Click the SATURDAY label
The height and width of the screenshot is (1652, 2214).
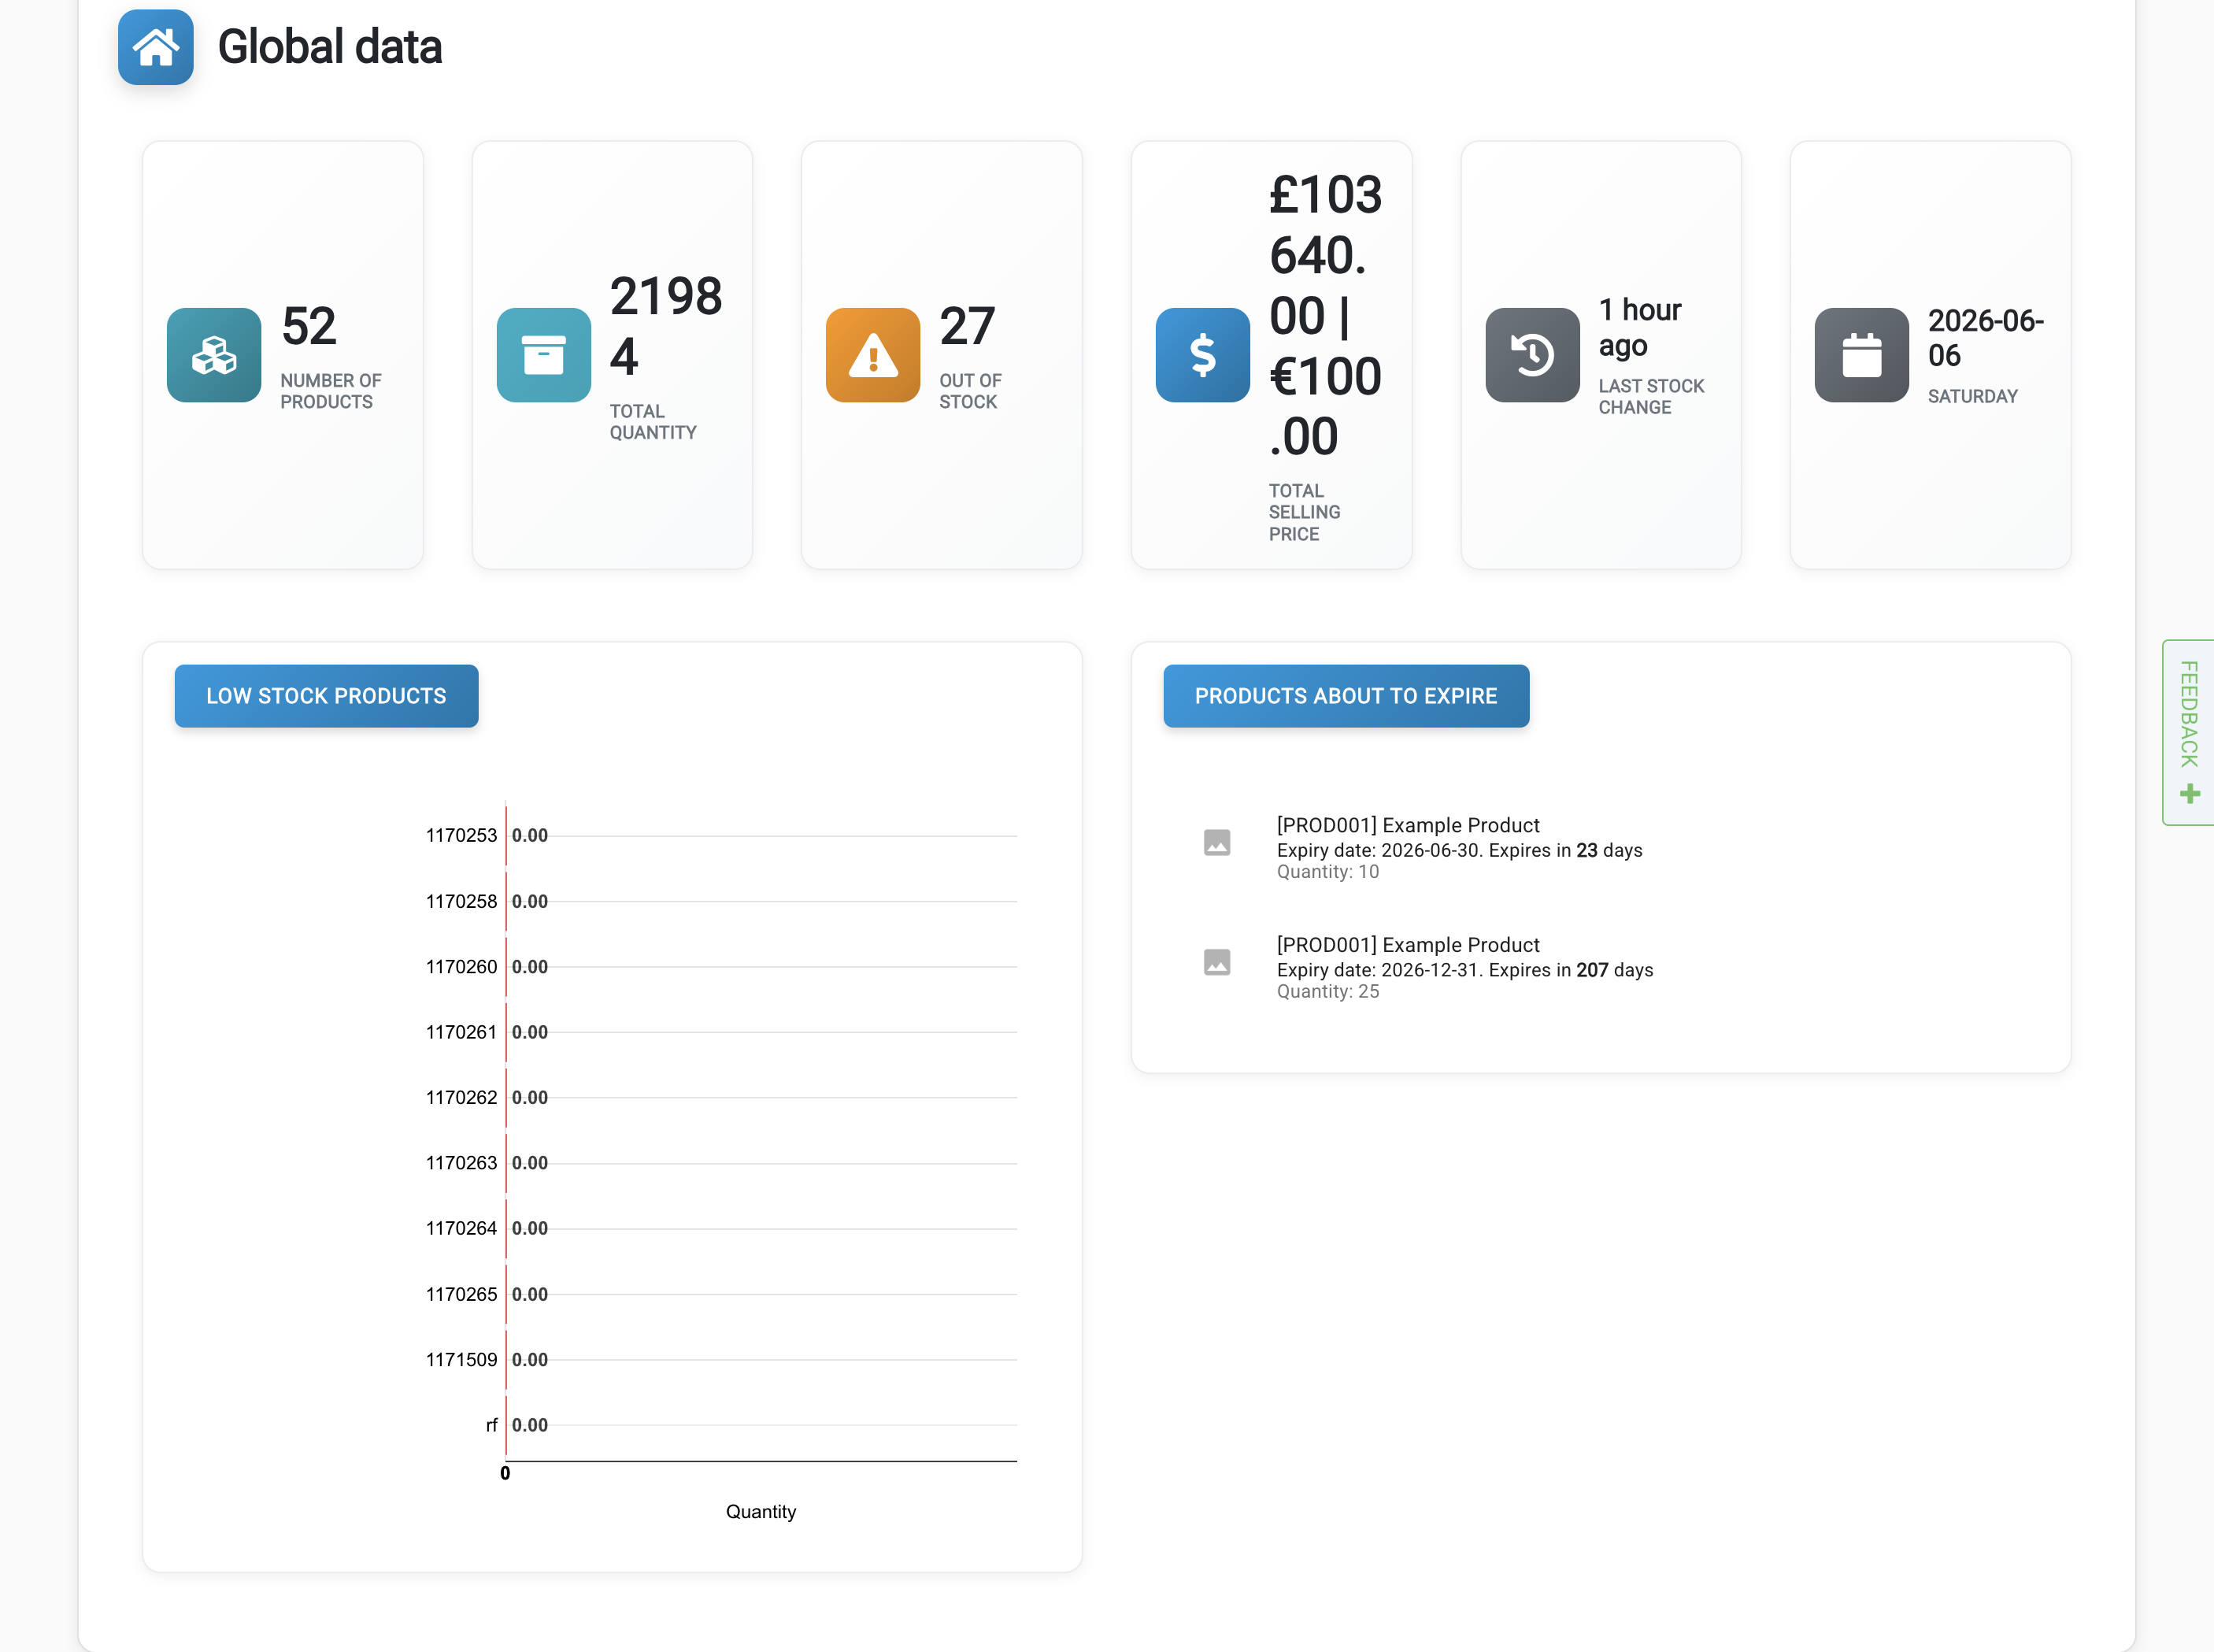pyautogui.click(x=1972, y=396)
